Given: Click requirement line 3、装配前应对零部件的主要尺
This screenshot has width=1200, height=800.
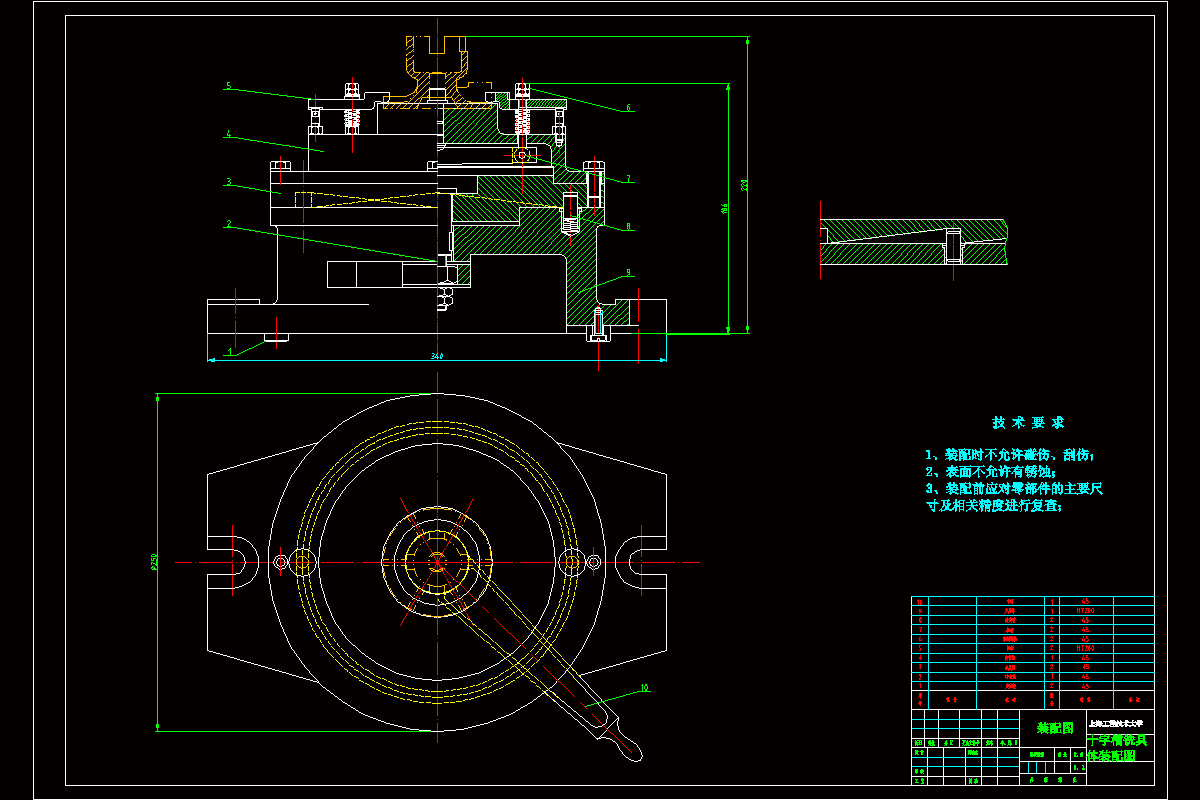Looking at the screenshot, I should point(1014,489).
